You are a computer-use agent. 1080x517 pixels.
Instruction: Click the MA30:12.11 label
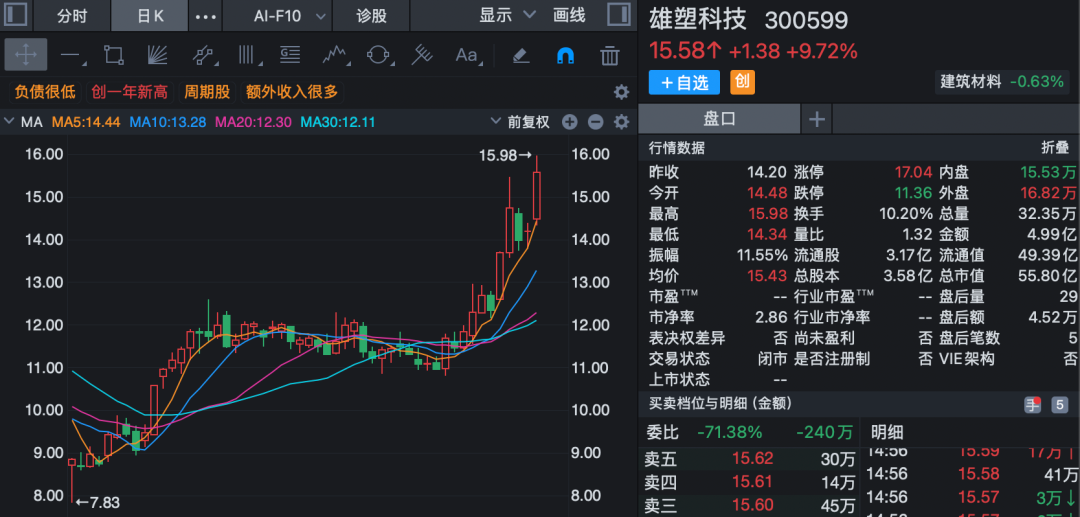point(339,123)
